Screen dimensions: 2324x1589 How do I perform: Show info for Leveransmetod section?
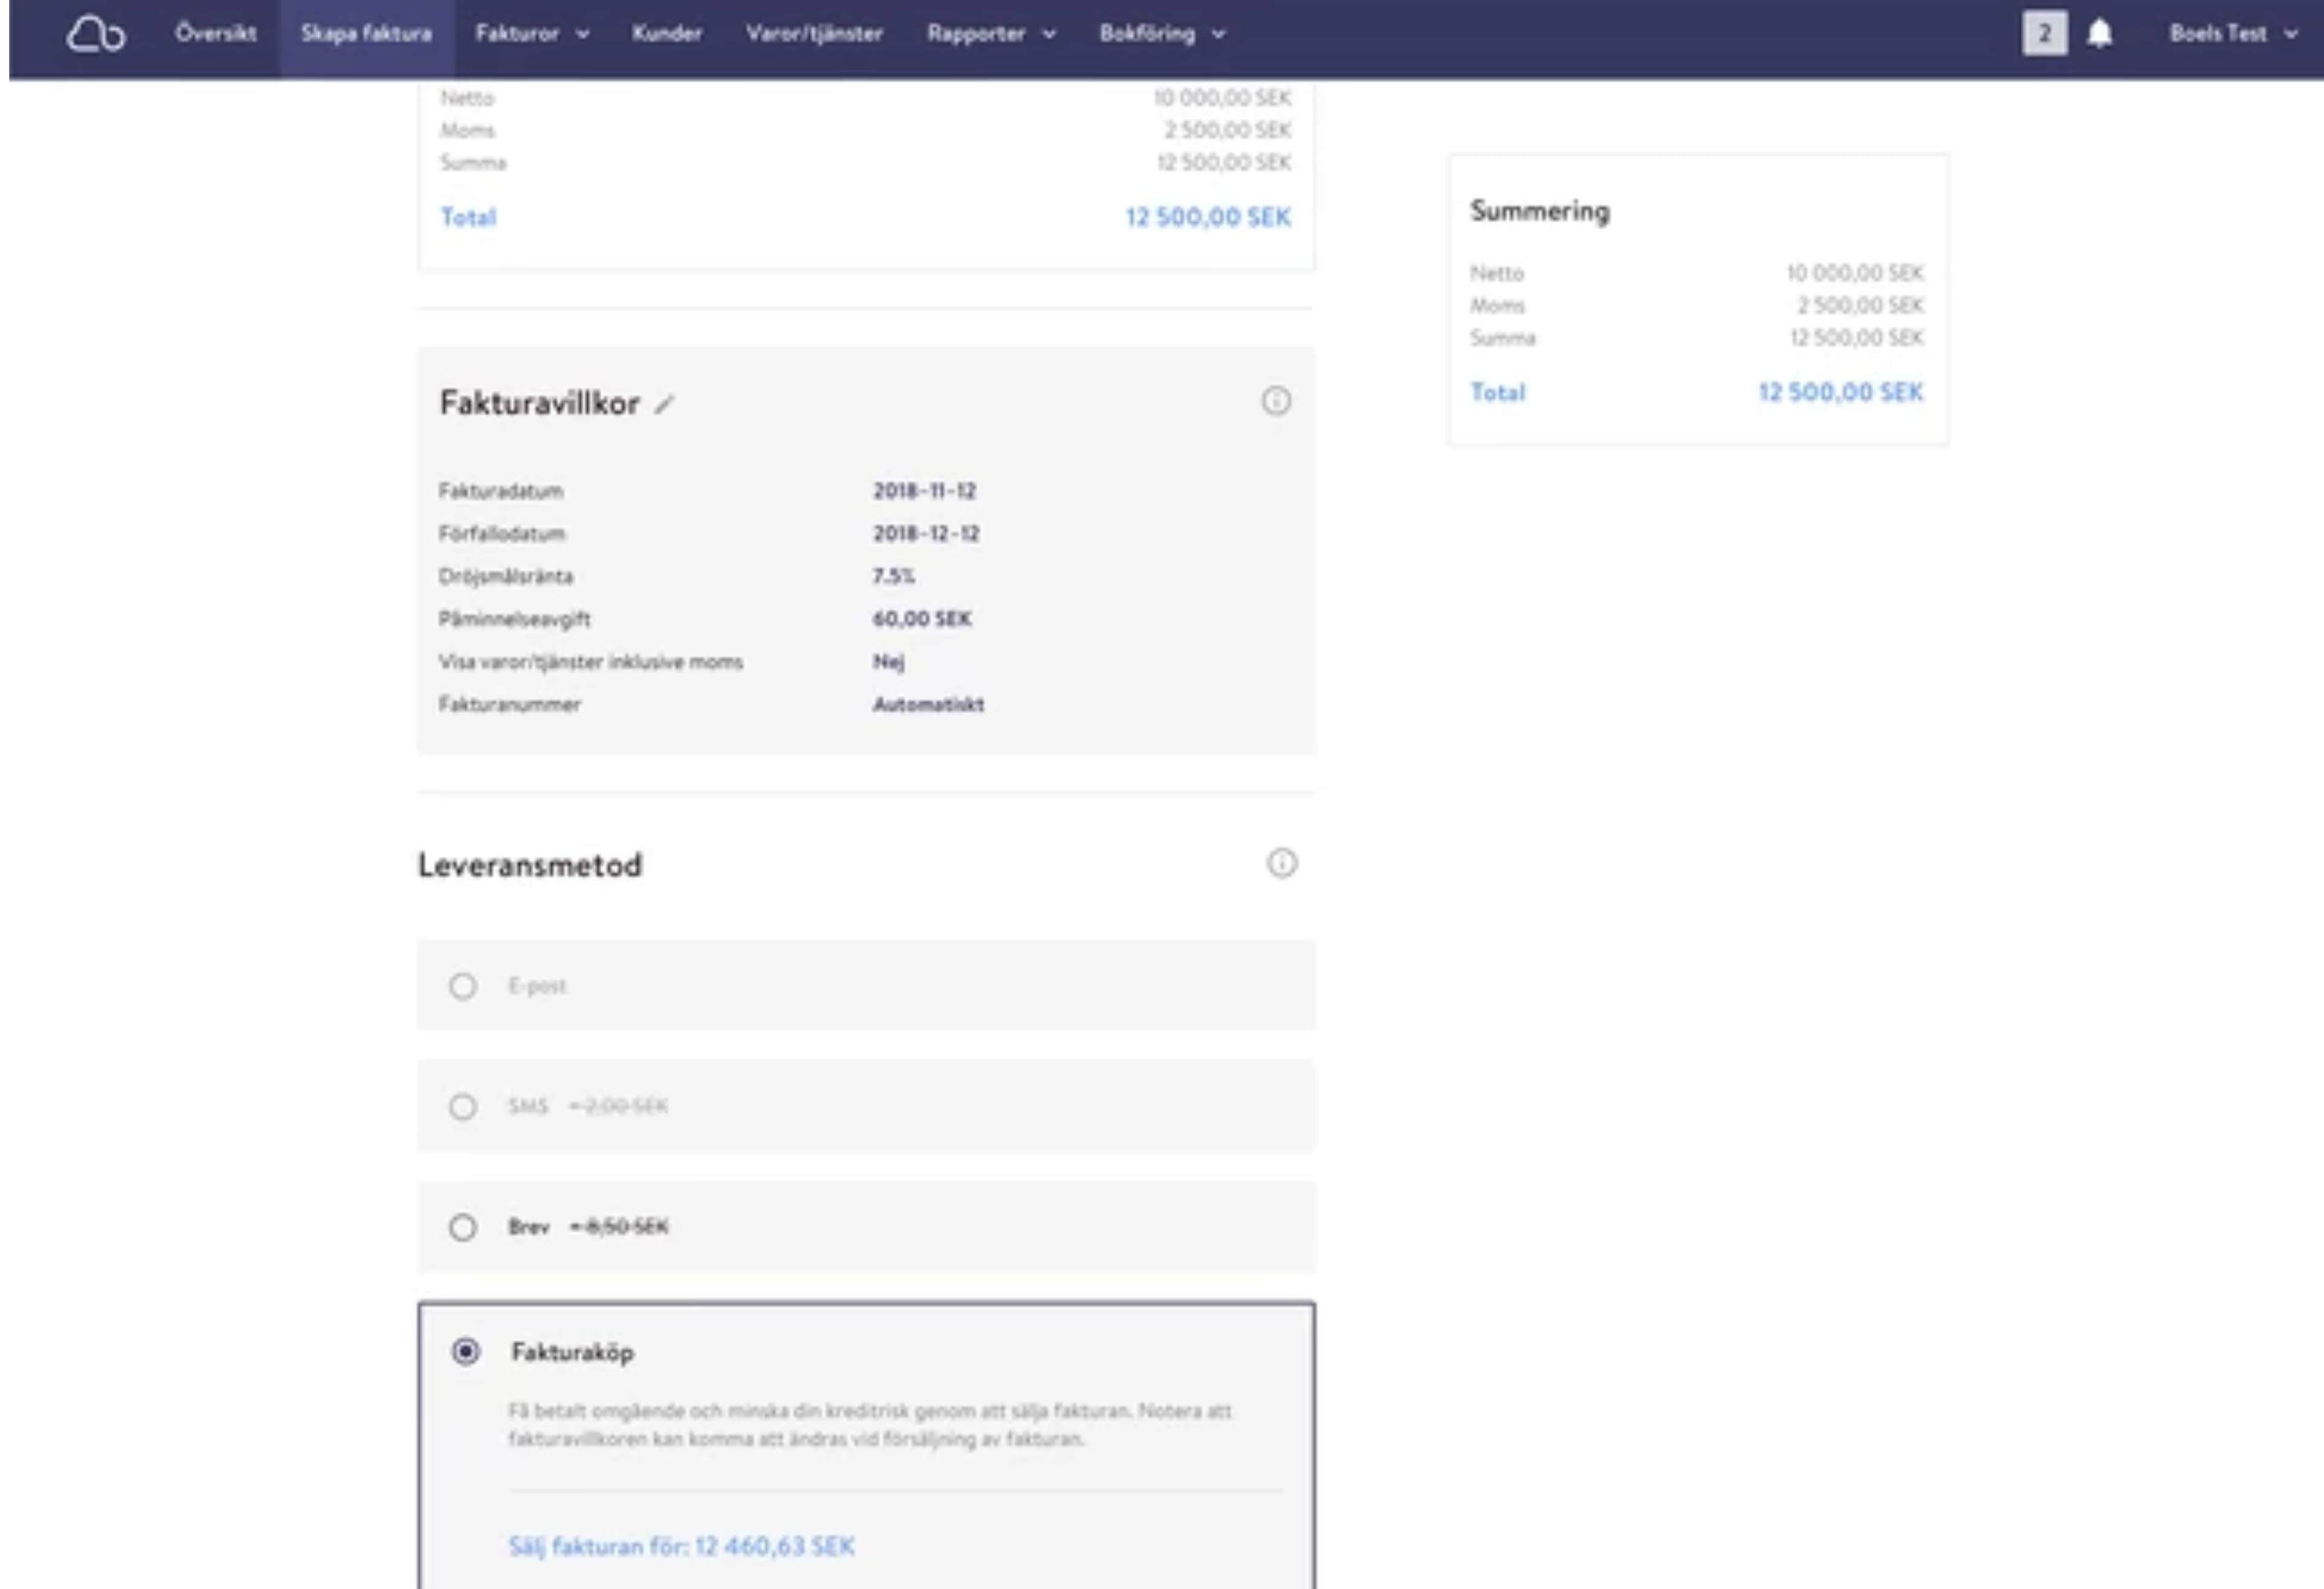pos(1281,863)
